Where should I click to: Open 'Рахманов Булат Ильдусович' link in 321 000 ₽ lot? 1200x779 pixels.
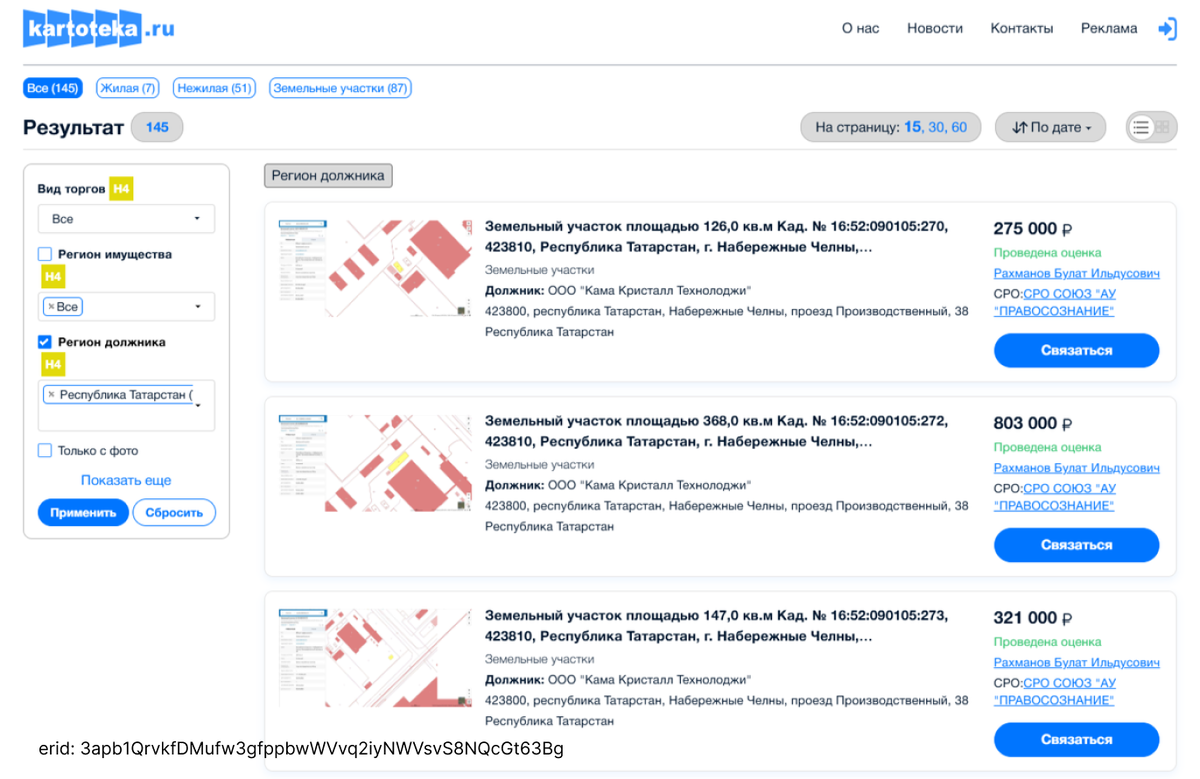click(1077, 663)
